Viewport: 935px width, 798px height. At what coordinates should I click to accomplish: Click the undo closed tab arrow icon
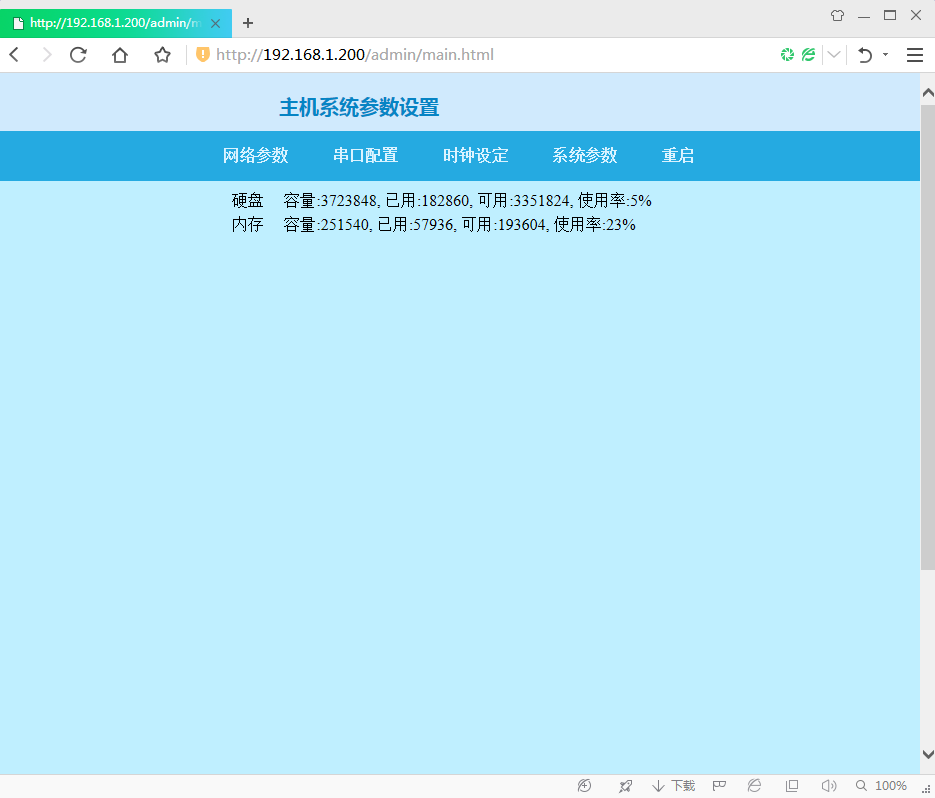pos(865,55)
